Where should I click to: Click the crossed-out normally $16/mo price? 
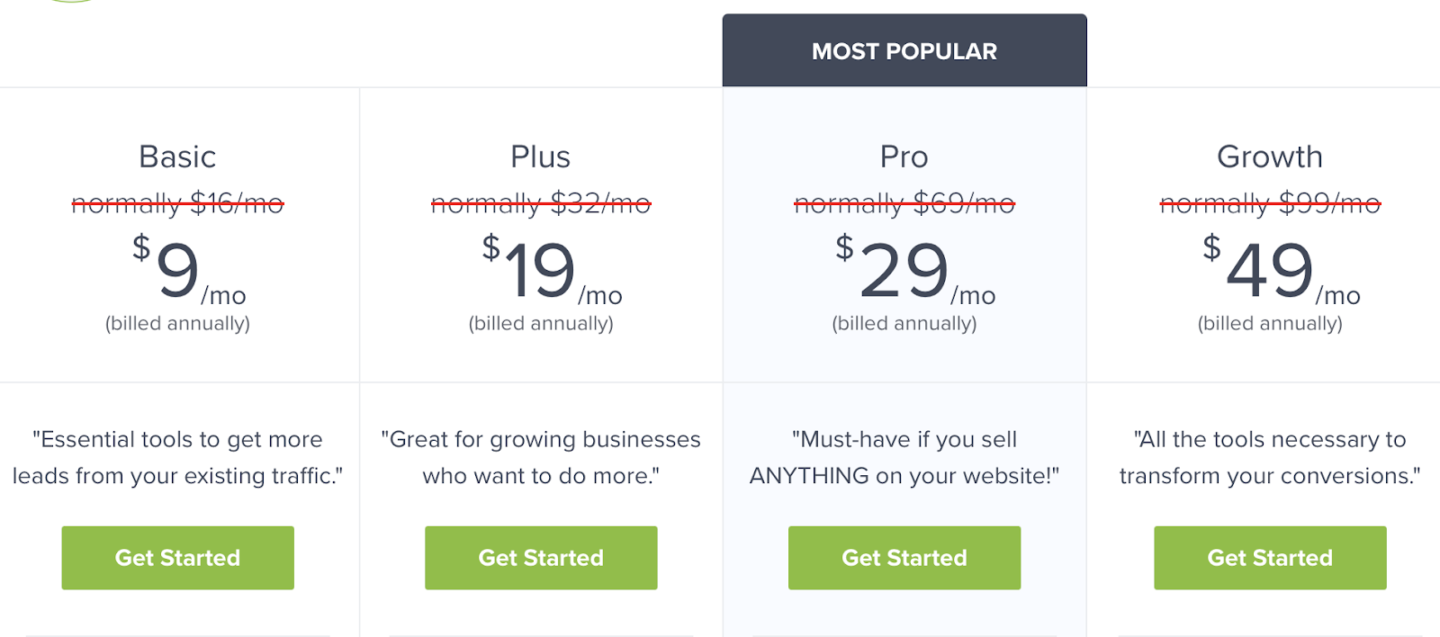click(x=177, y=203)
